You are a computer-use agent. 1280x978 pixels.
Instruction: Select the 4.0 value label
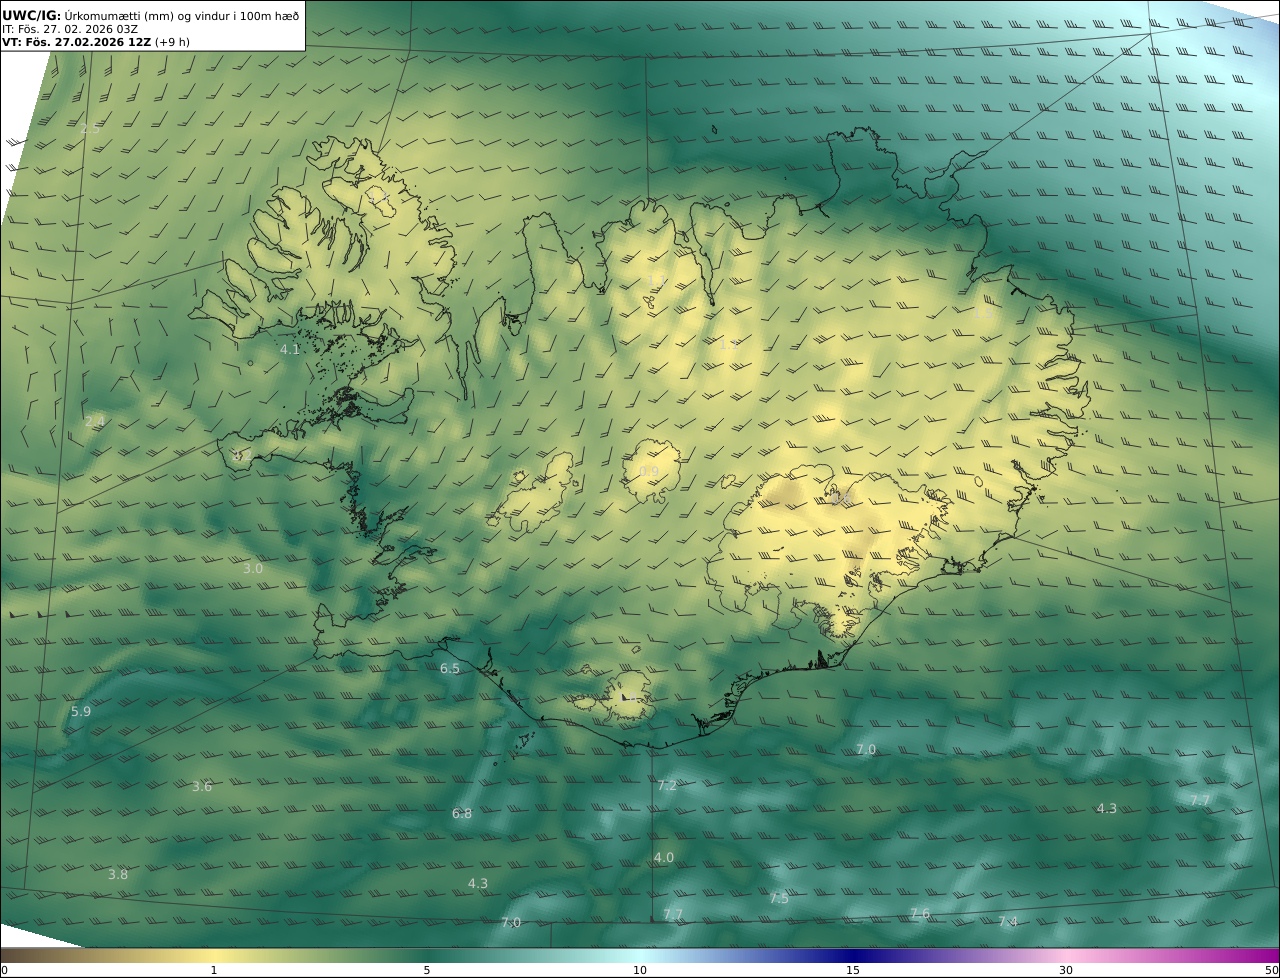[664, 857]
